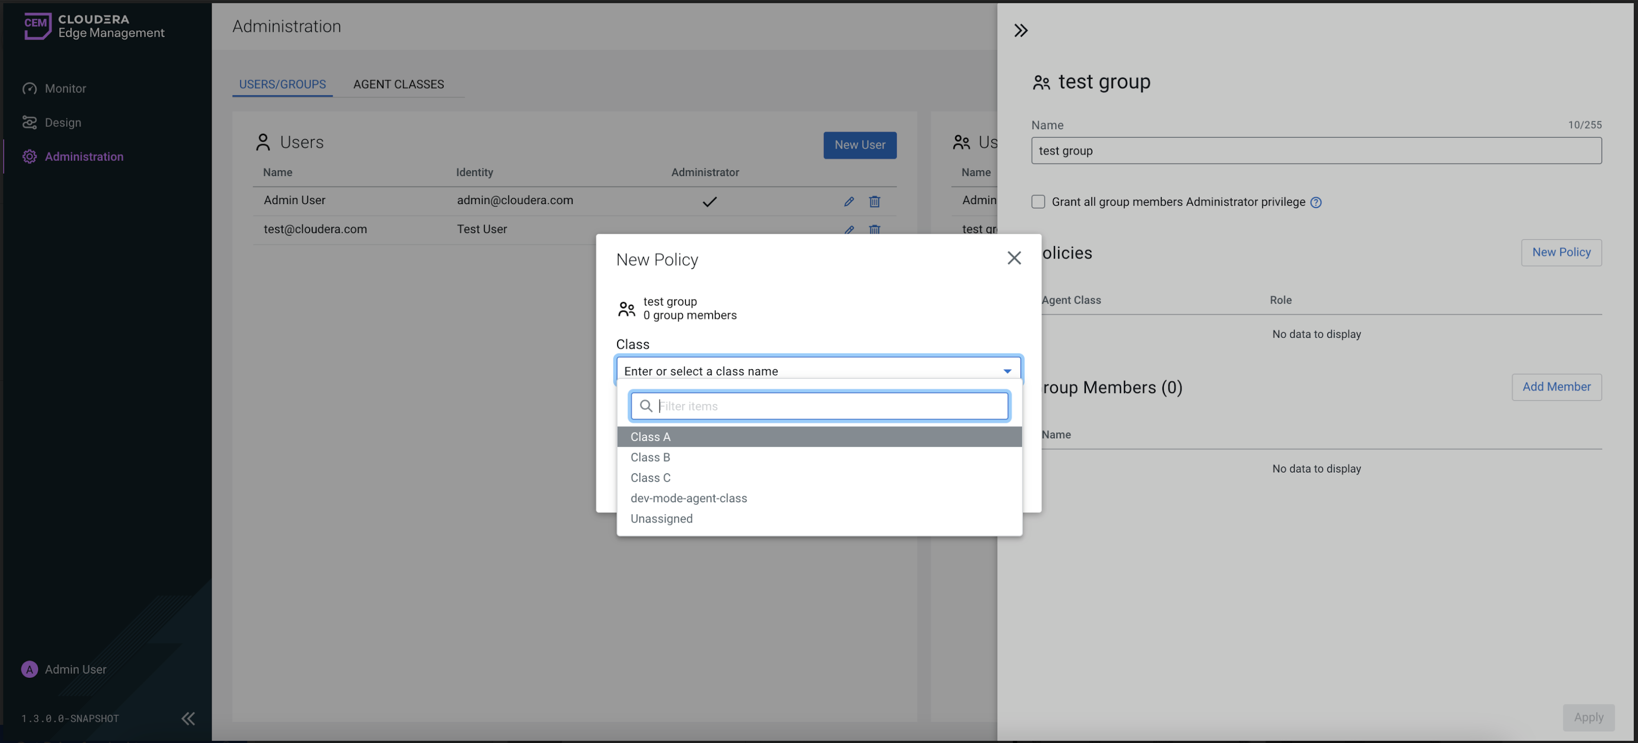Click the Admin User avatar icon

pyautogui.click(x=30, y=669)
